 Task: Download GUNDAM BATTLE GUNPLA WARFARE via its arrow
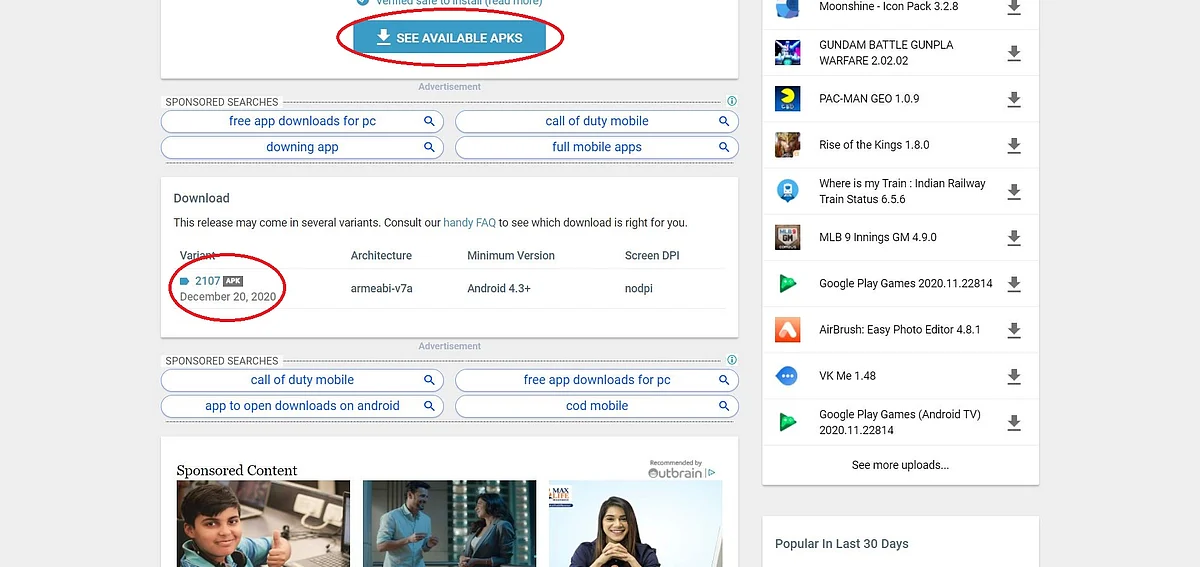tap(1014, 53)
